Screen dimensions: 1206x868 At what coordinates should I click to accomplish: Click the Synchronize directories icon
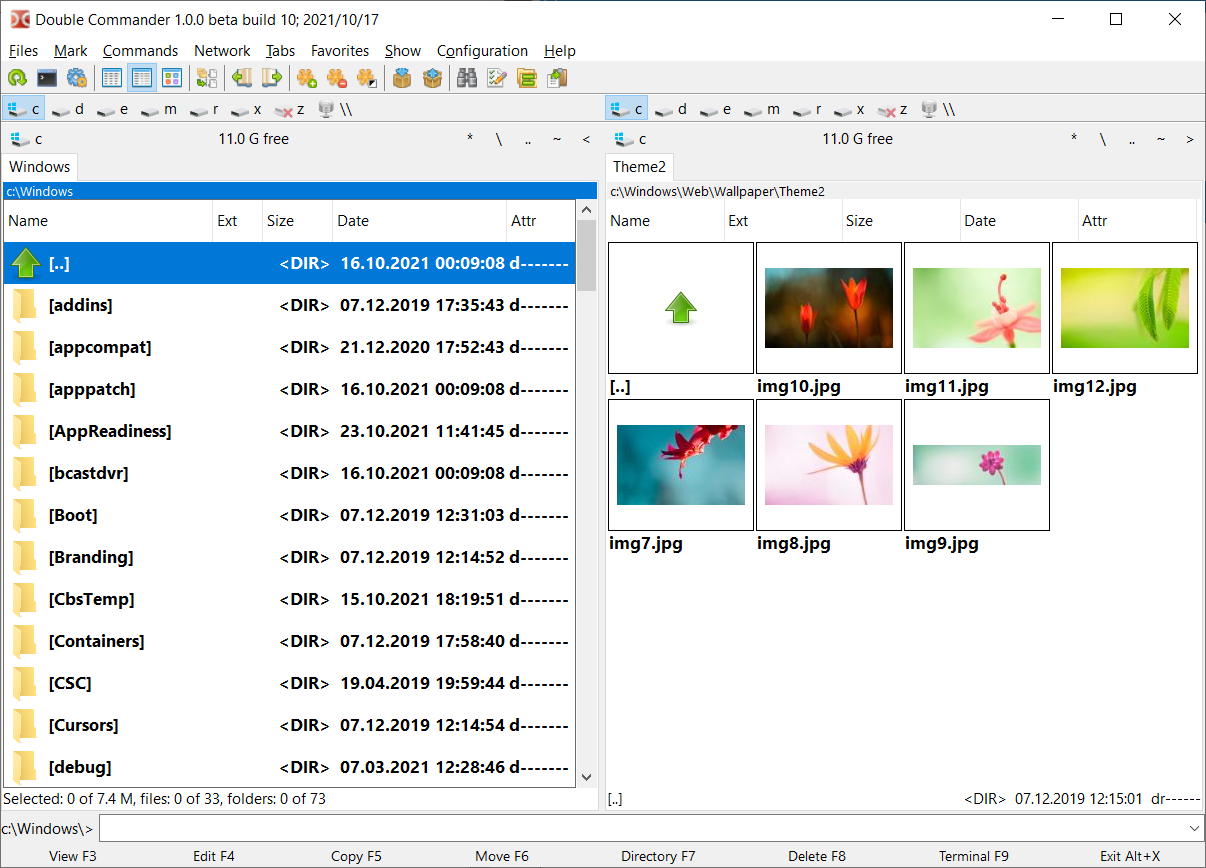click(526, 78)
